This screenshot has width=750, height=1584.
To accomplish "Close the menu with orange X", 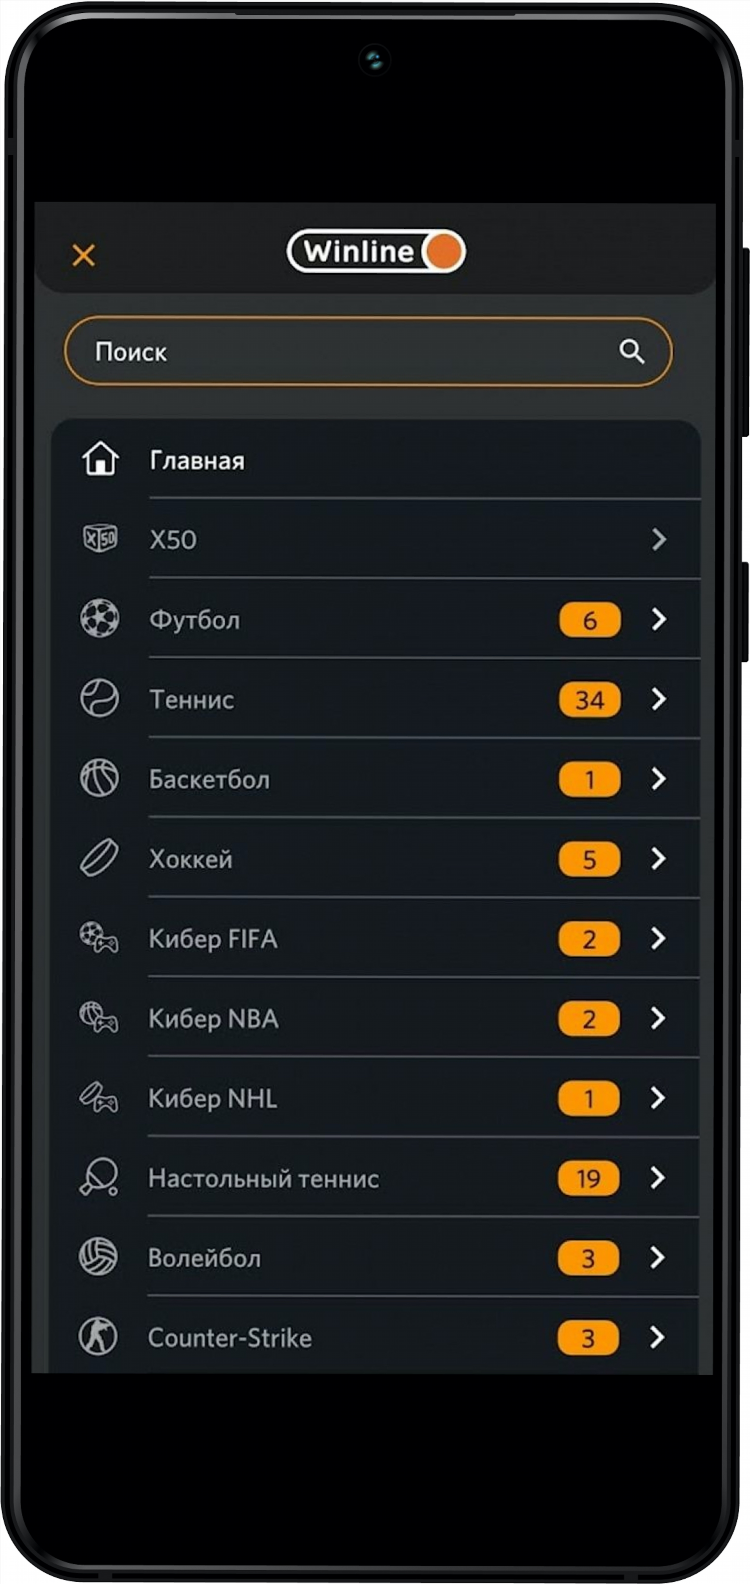I will pyautogui.click(x=84, y=255).
